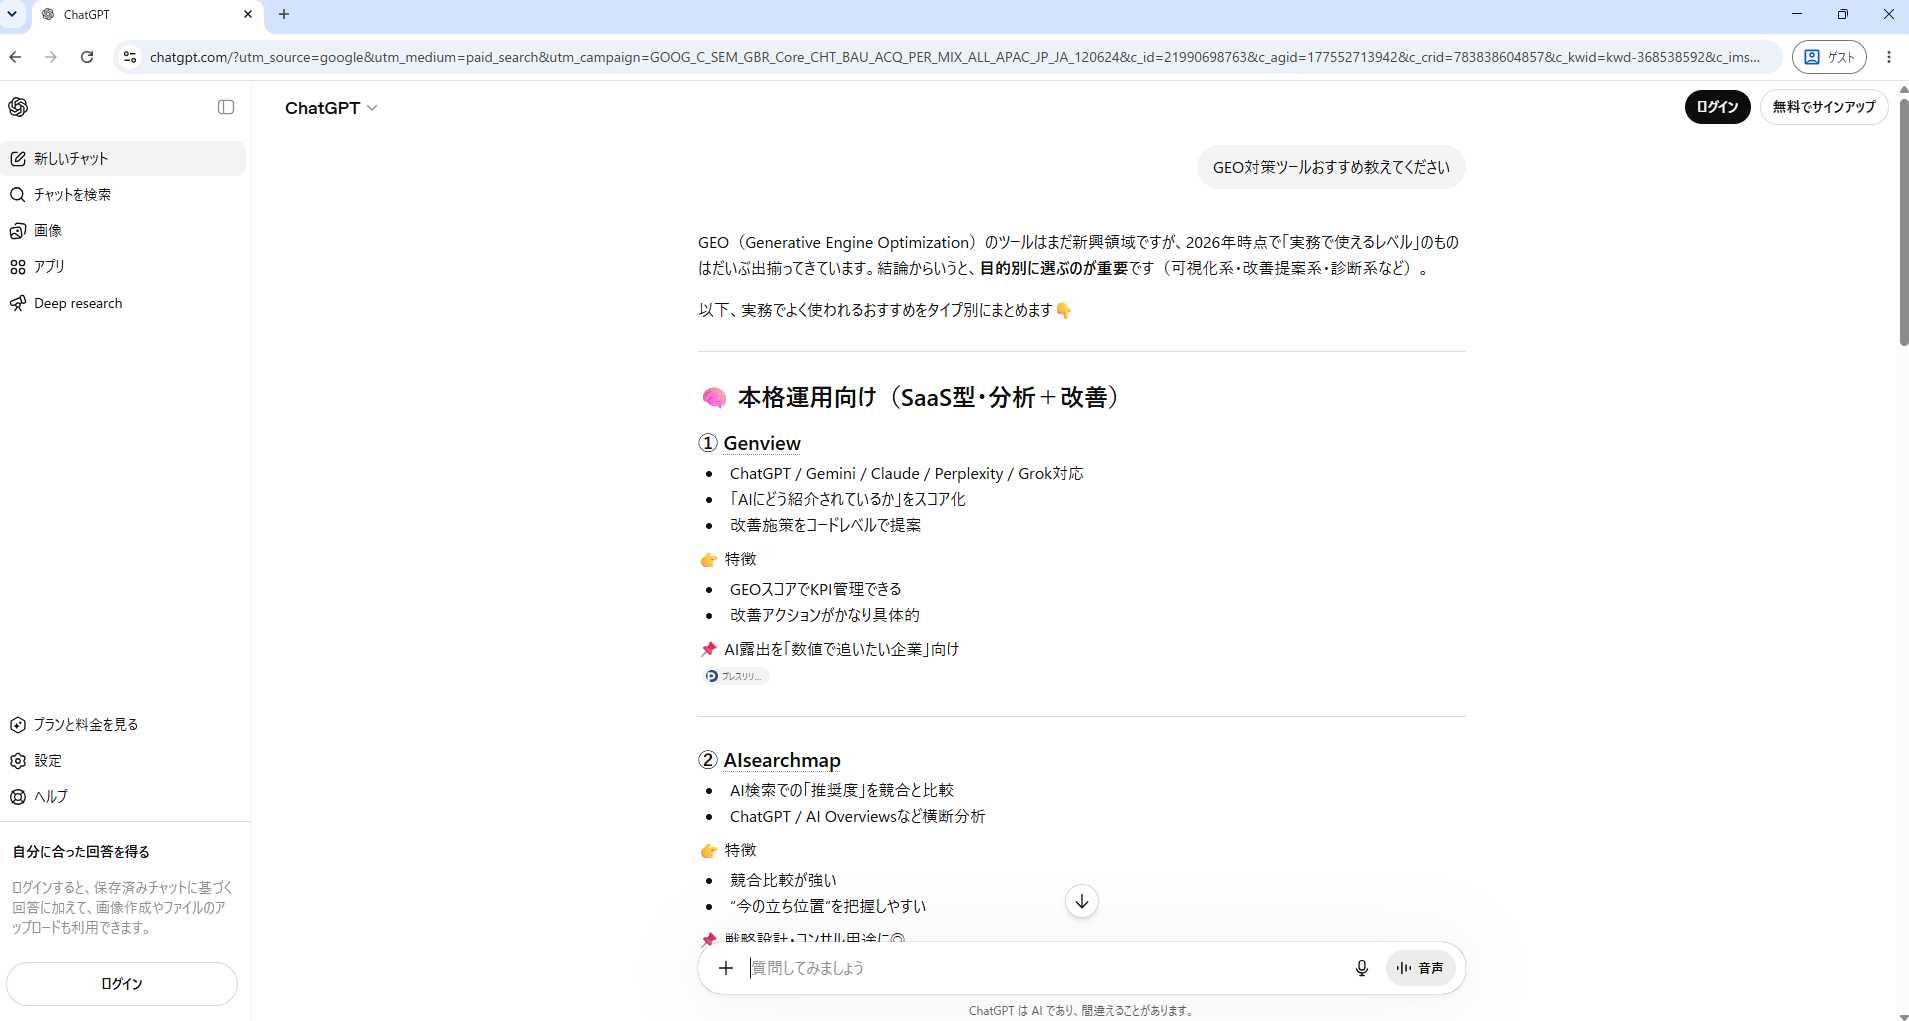Open the 画像 section in sidebar
This screenshot has width=1909, height=1021.
[x=123, y=230]
